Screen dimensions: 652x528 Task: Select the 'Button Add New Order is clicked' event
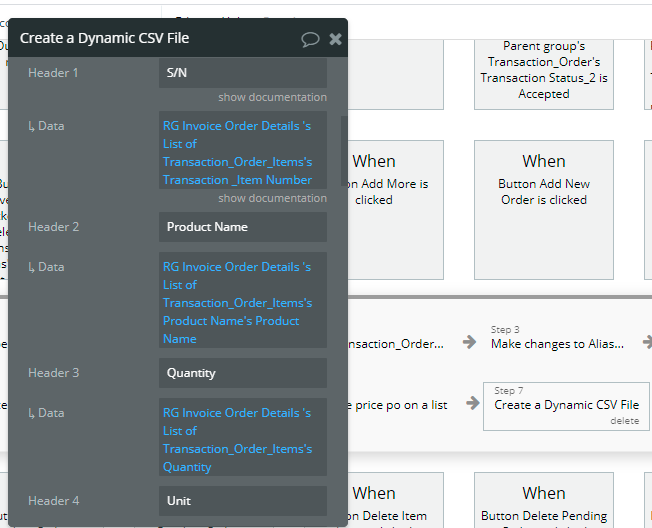pyautogui.click(x=544, y=210)
